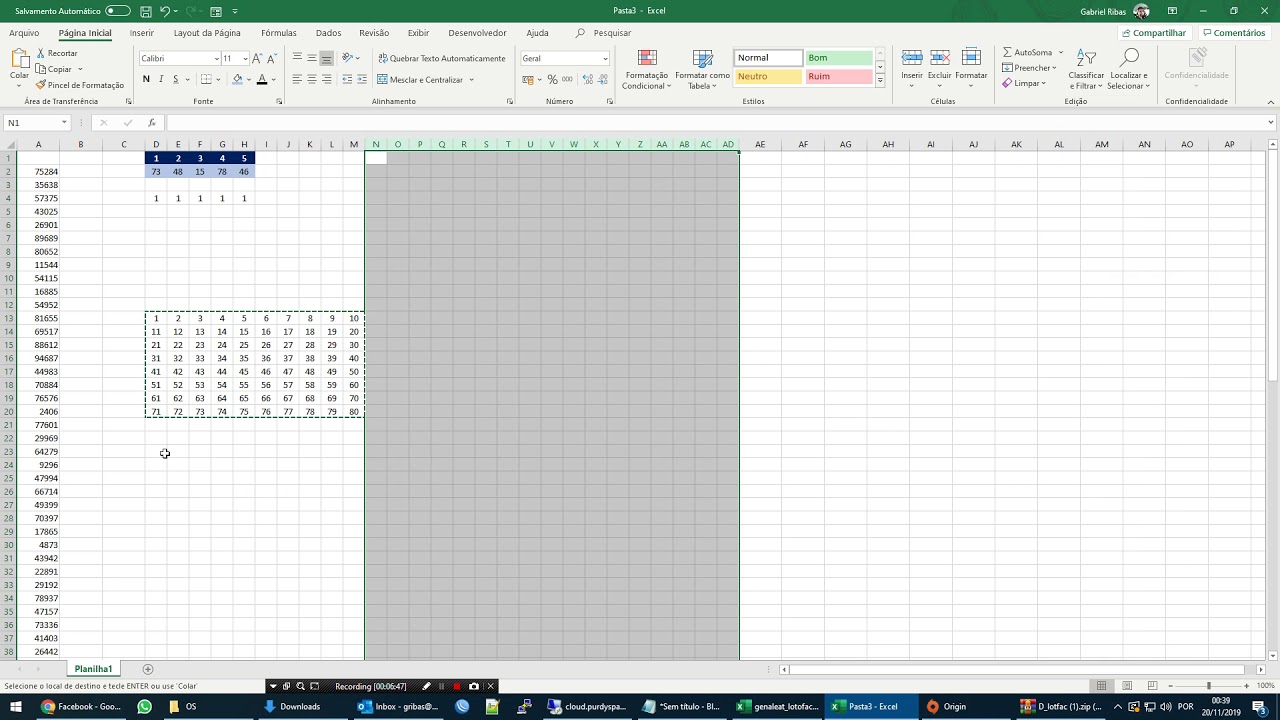
Task: Add a new sheet with plus icon
Action: click(148, 669)
